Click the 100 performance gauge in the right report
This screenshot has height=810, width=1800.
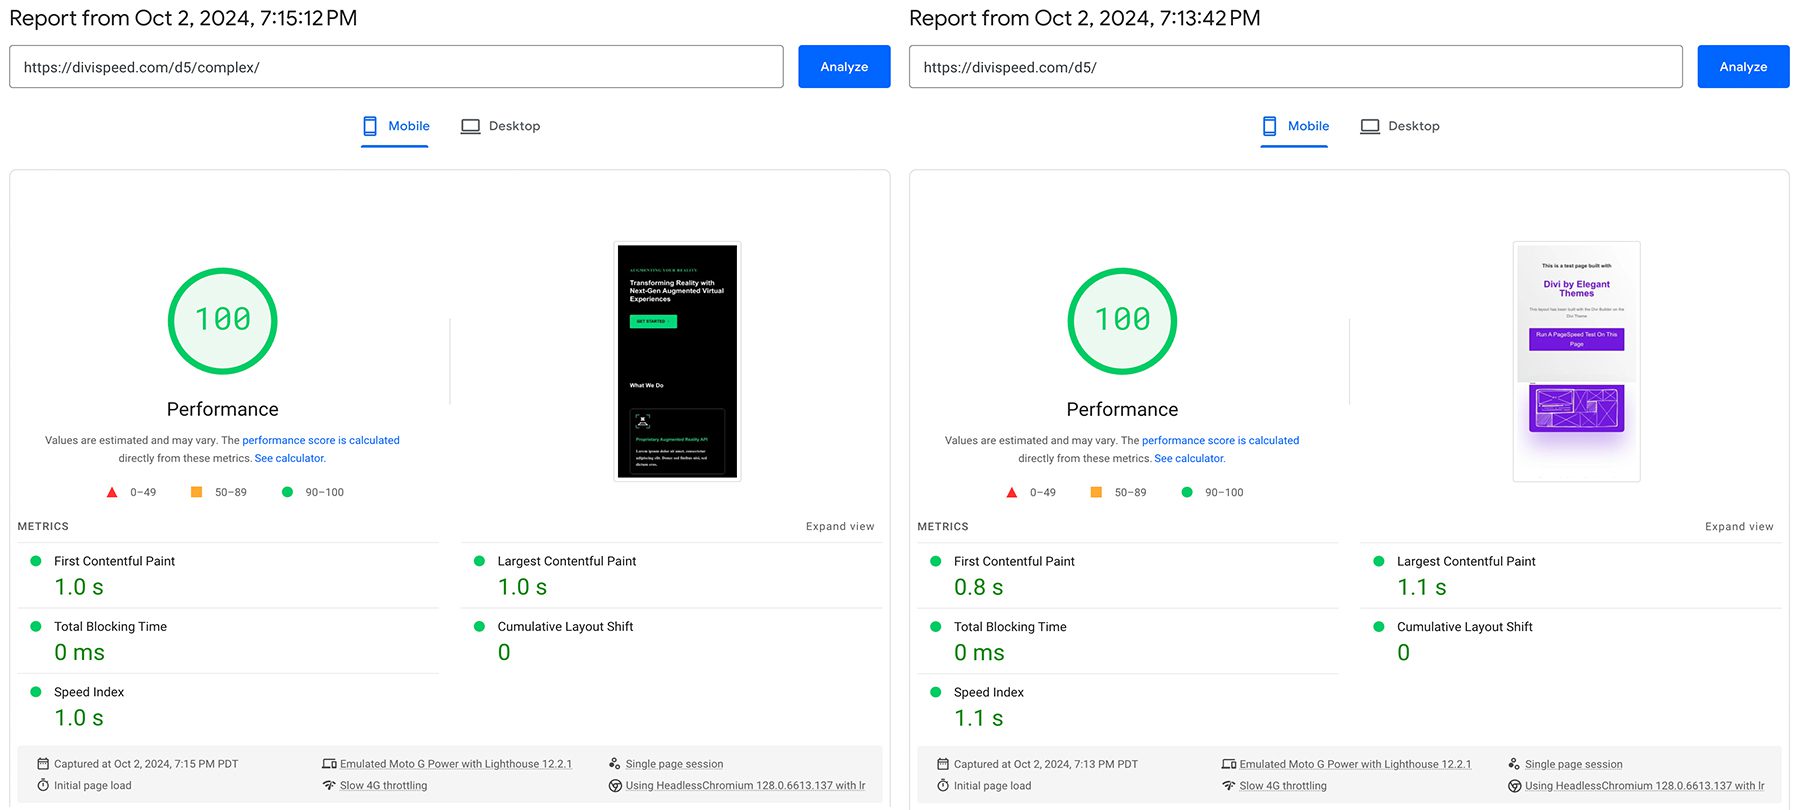(x=1122, y=321)
